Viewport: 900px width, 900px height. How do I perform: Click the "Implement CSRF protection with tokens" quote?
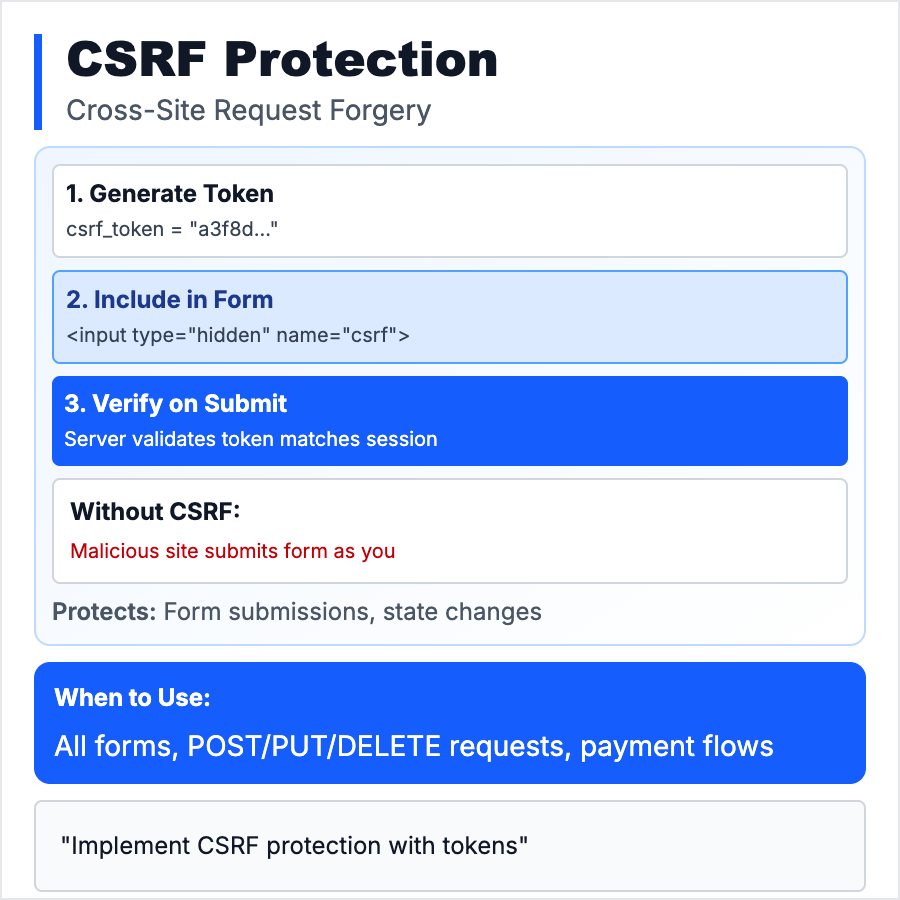294,846
